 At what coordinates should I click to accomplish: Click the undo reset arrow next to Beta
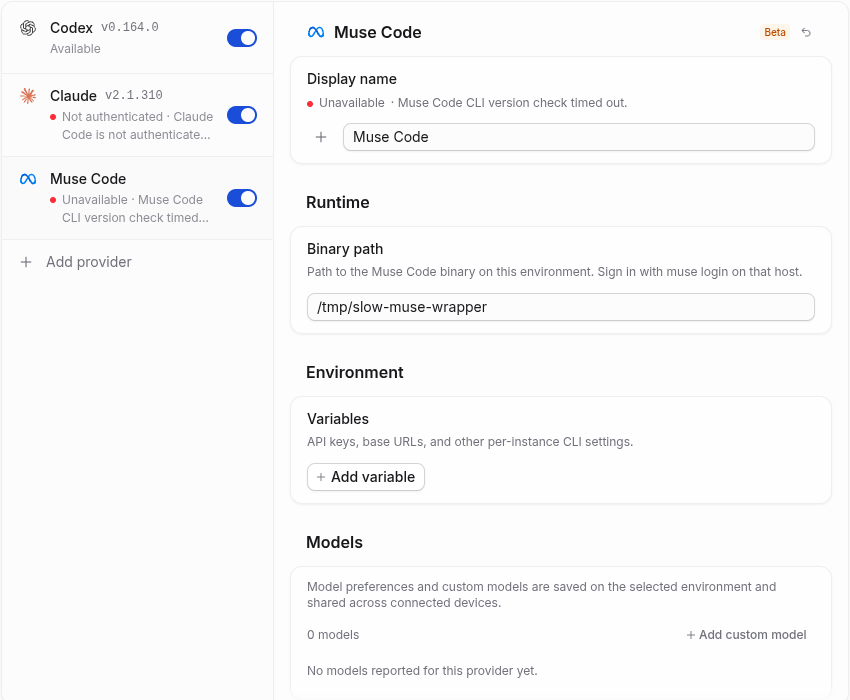click(806, 33)
